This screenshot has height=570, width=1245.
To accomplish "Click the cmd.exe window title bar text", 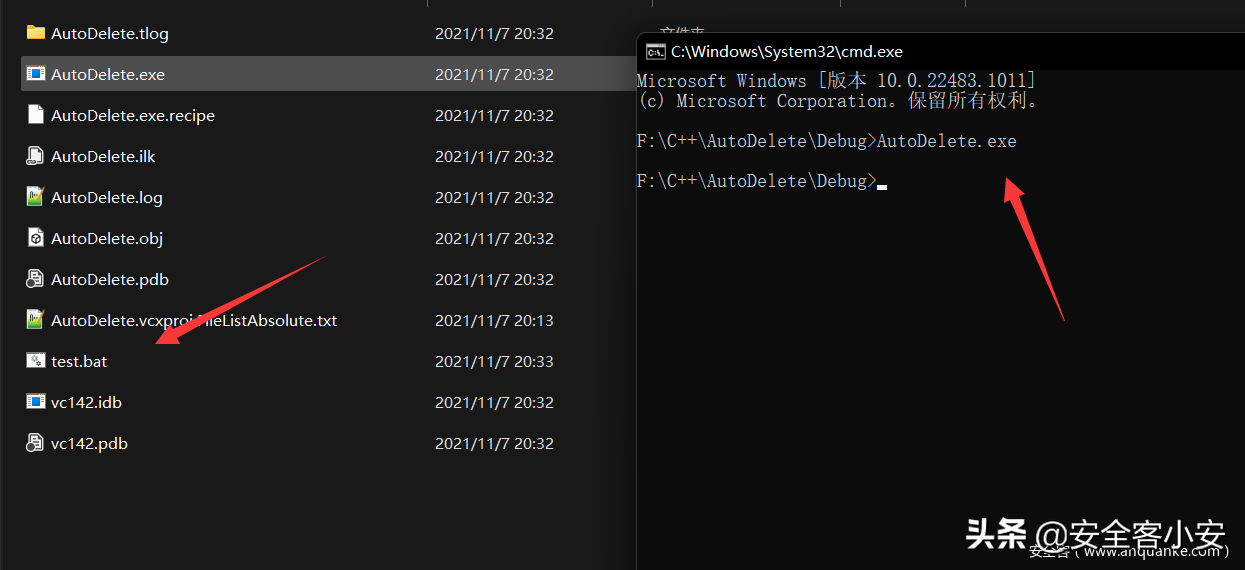I will click(787, 51).
